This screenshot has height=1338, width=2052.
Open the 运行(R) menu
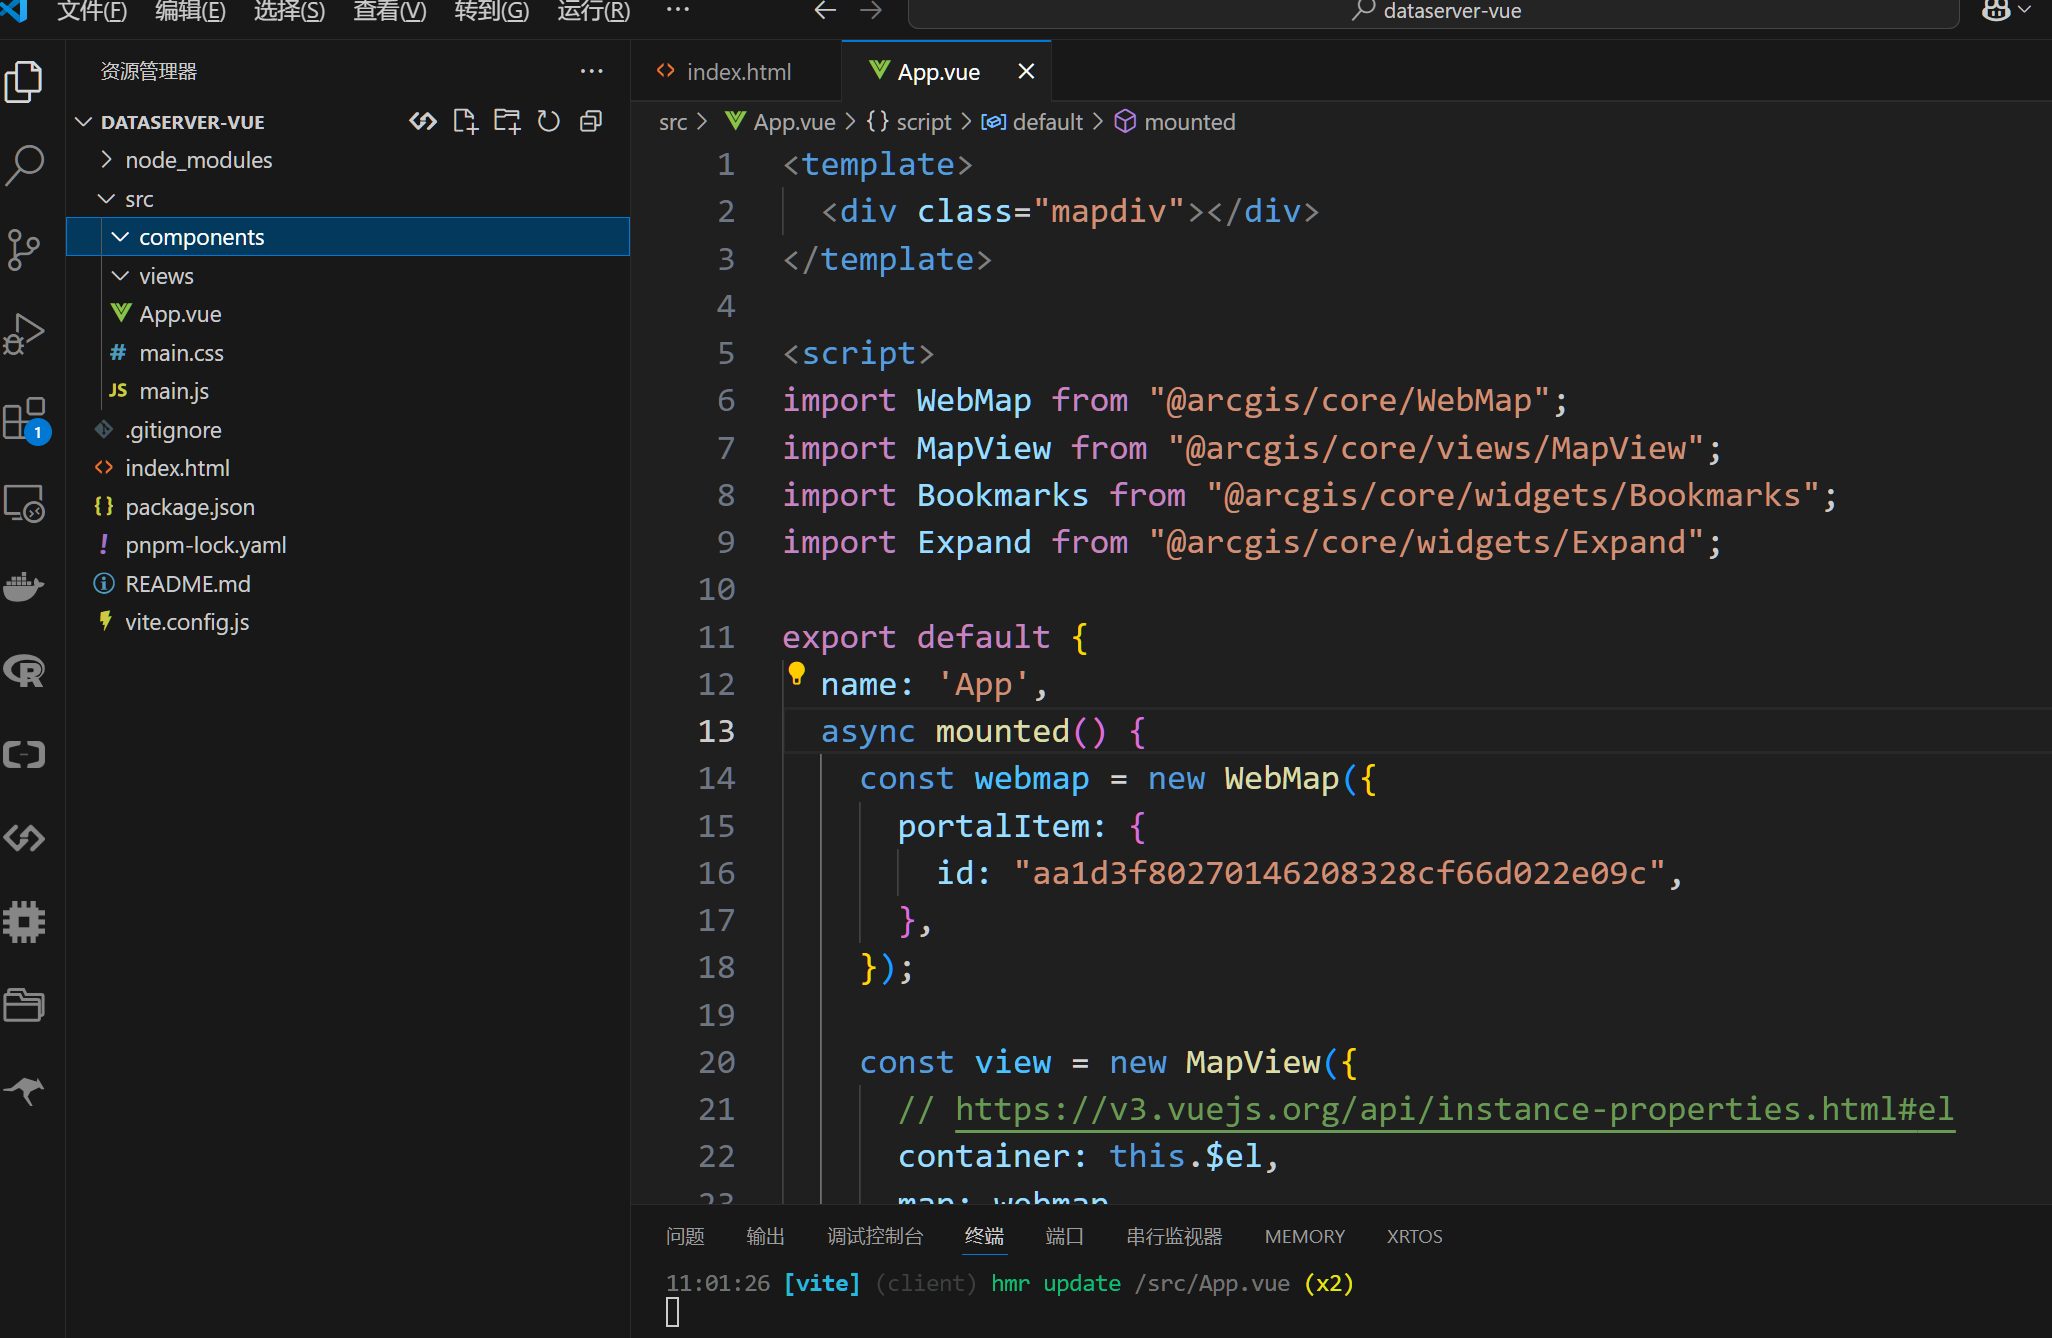tap(593, 12)
